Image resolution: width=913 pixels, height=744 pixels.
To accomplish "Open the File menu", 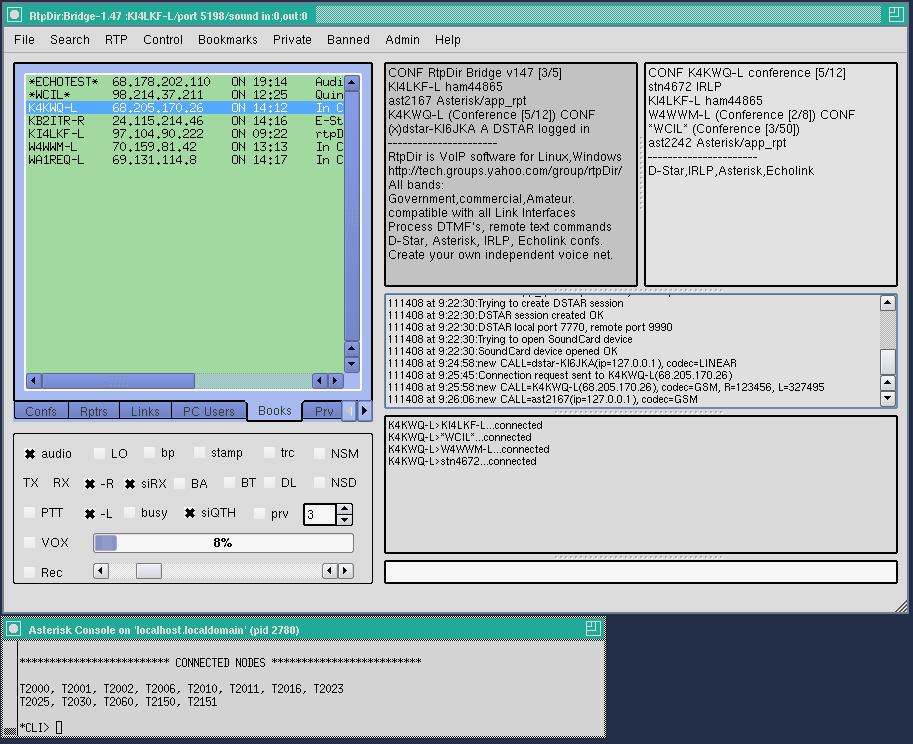I will pyautogui.click(x=24, y=40).
